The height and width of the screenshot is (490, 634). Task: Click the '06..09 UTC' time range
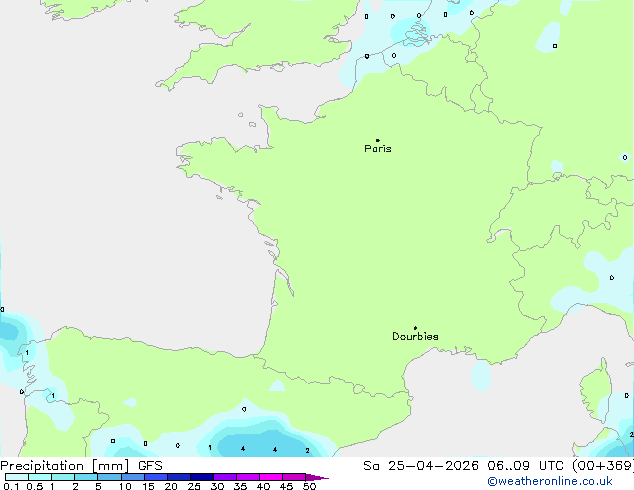click(x=525, y=466)
